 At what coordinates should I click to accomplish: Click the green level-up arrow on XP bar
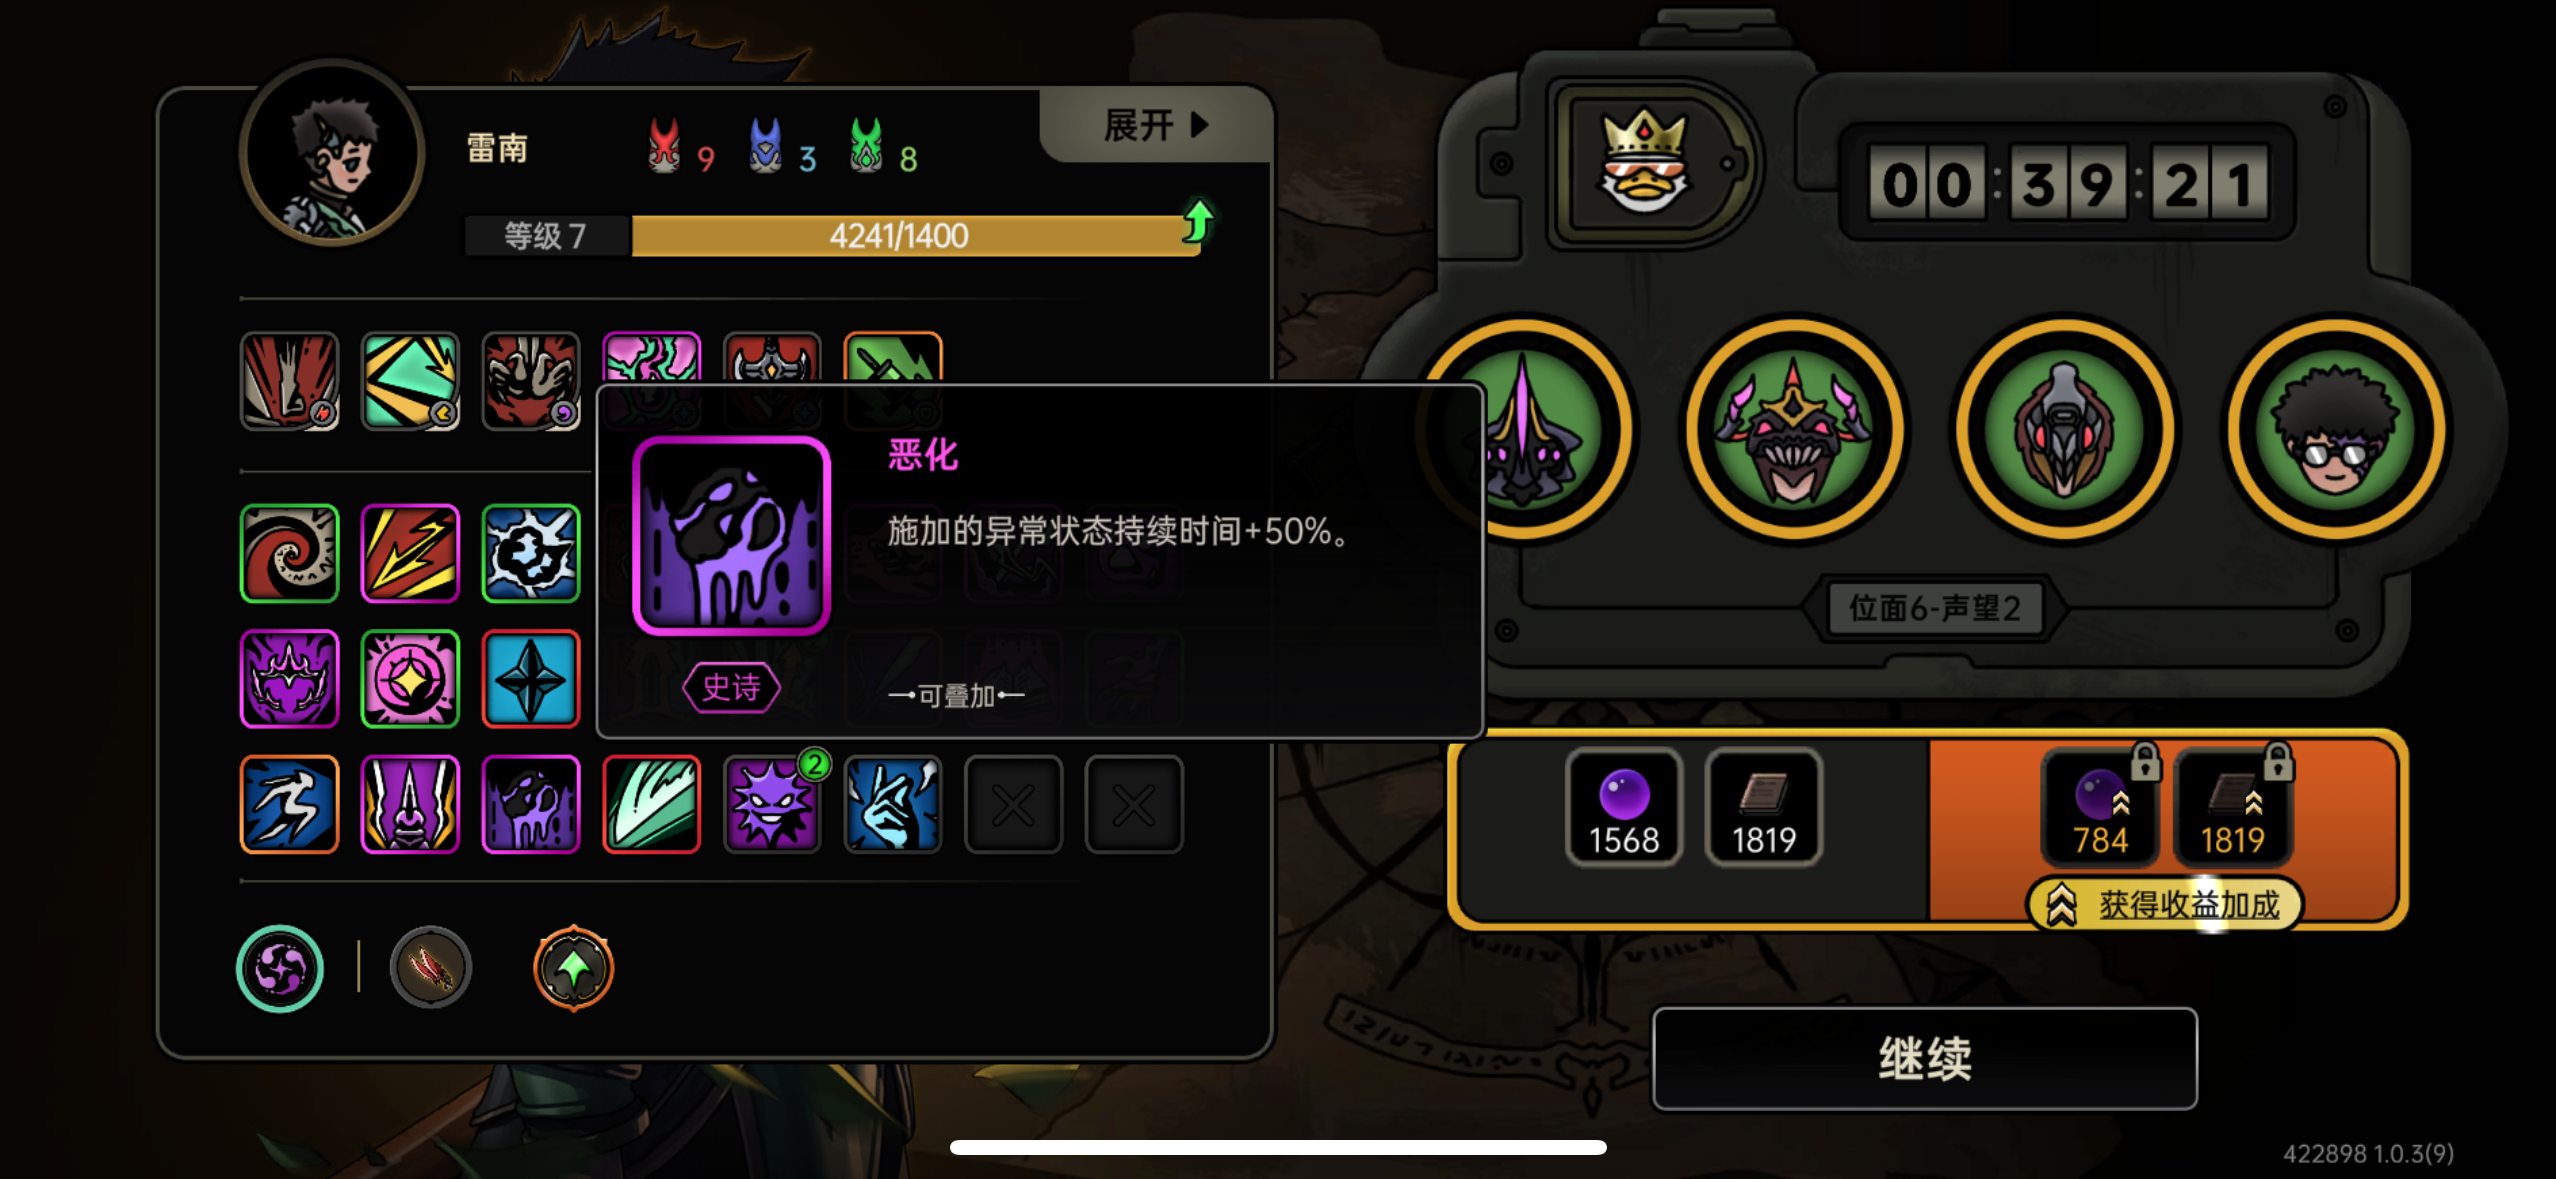(1198, 221)
